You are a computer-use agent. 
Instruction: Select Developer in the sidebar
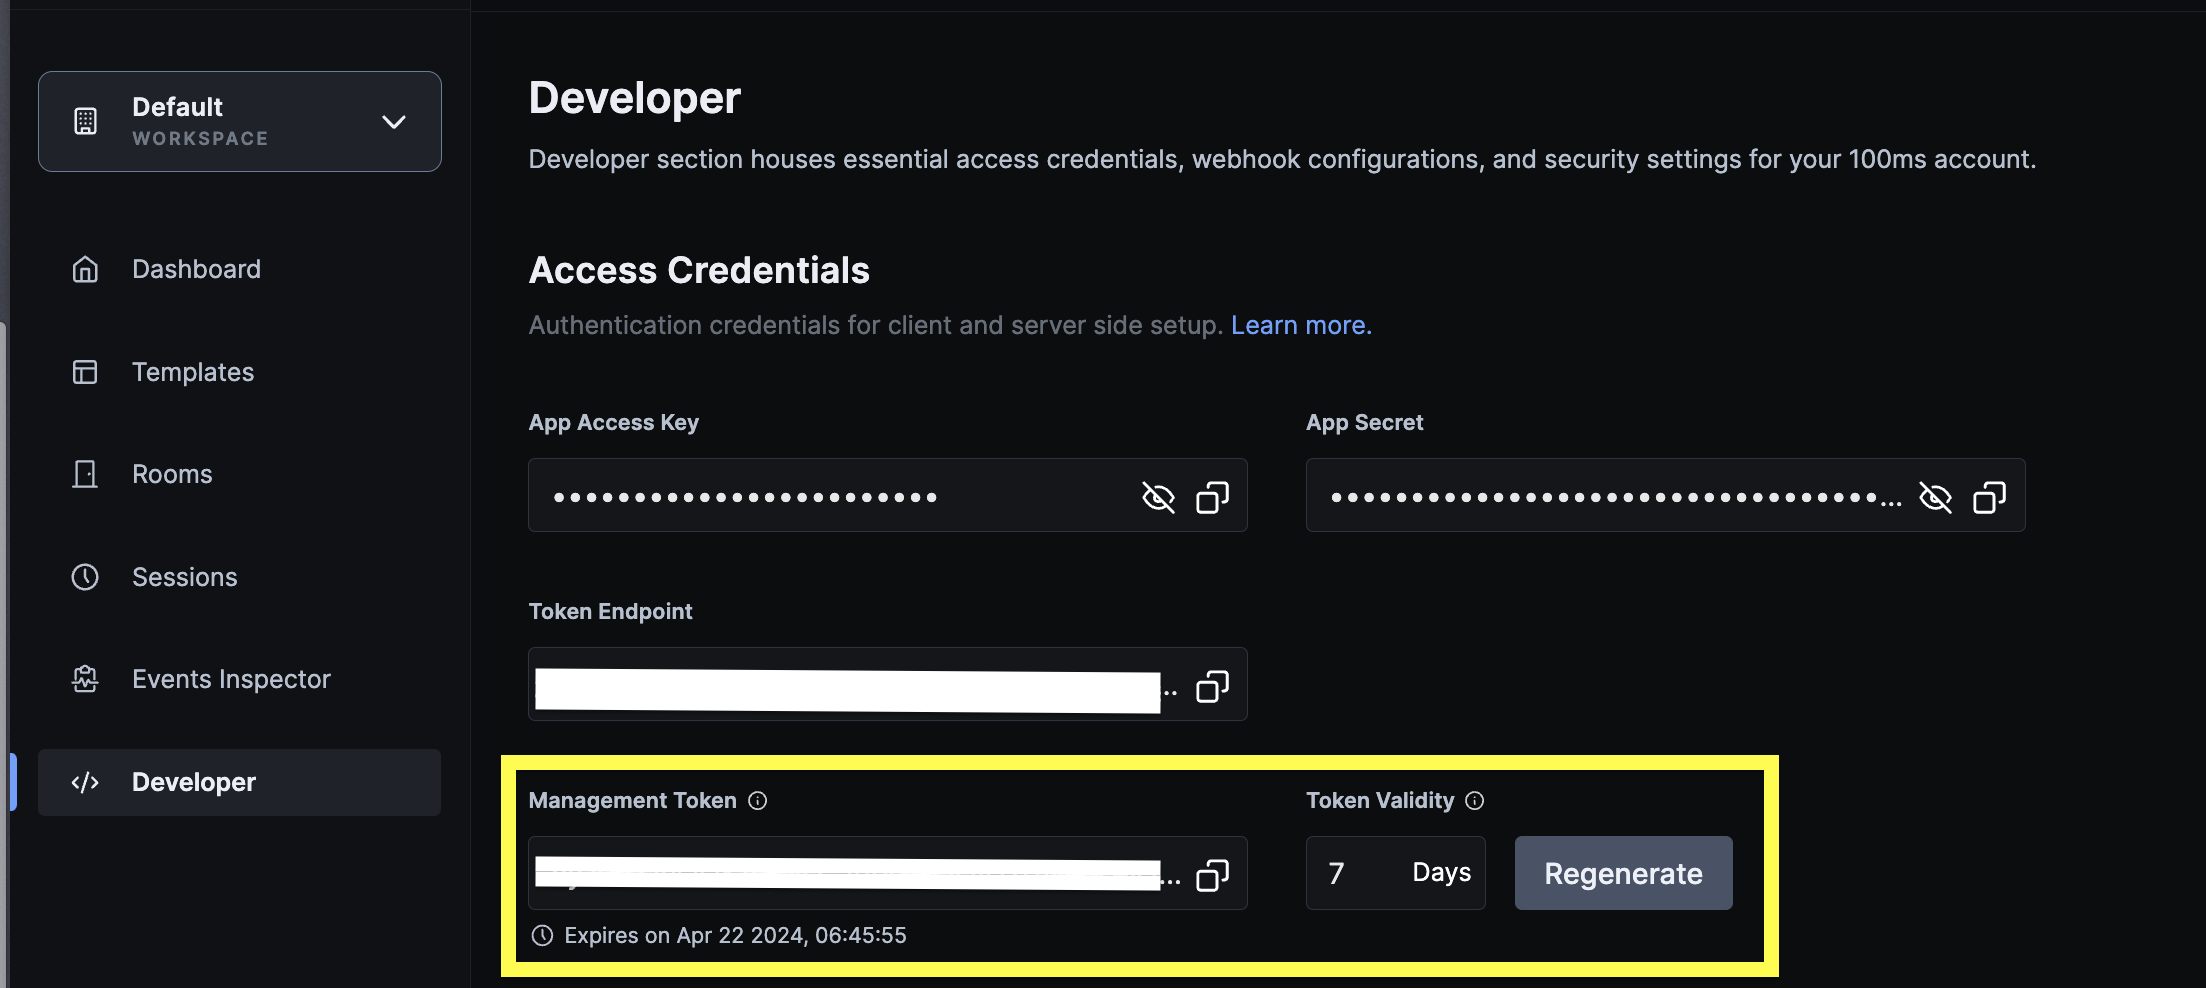(x=193, y=783)
